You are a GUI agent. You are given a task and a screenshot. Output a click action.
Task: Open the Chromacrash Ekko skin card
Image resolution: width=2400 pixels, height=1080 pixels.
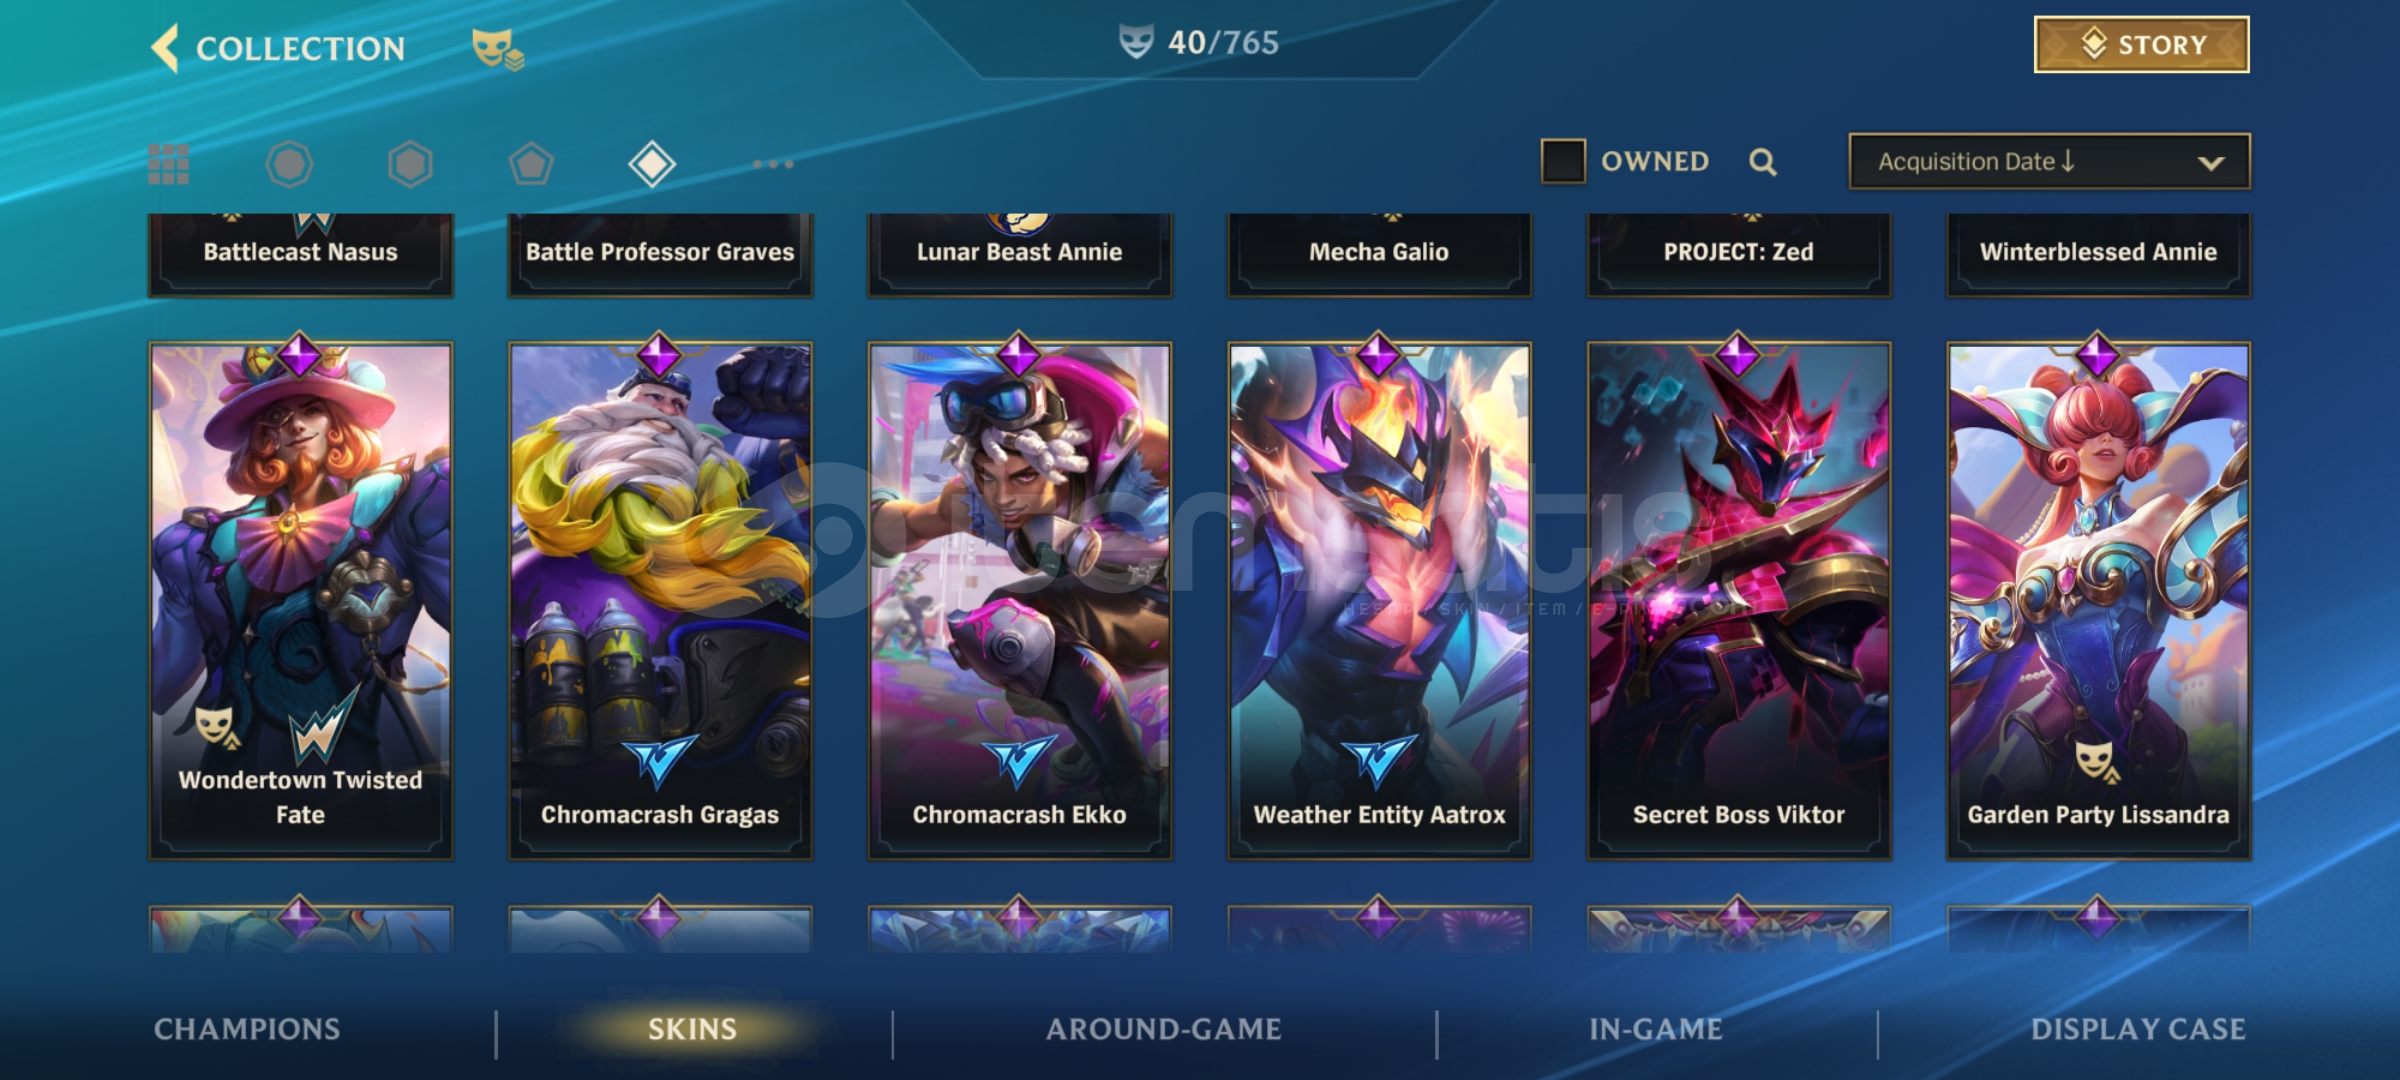1019,600
